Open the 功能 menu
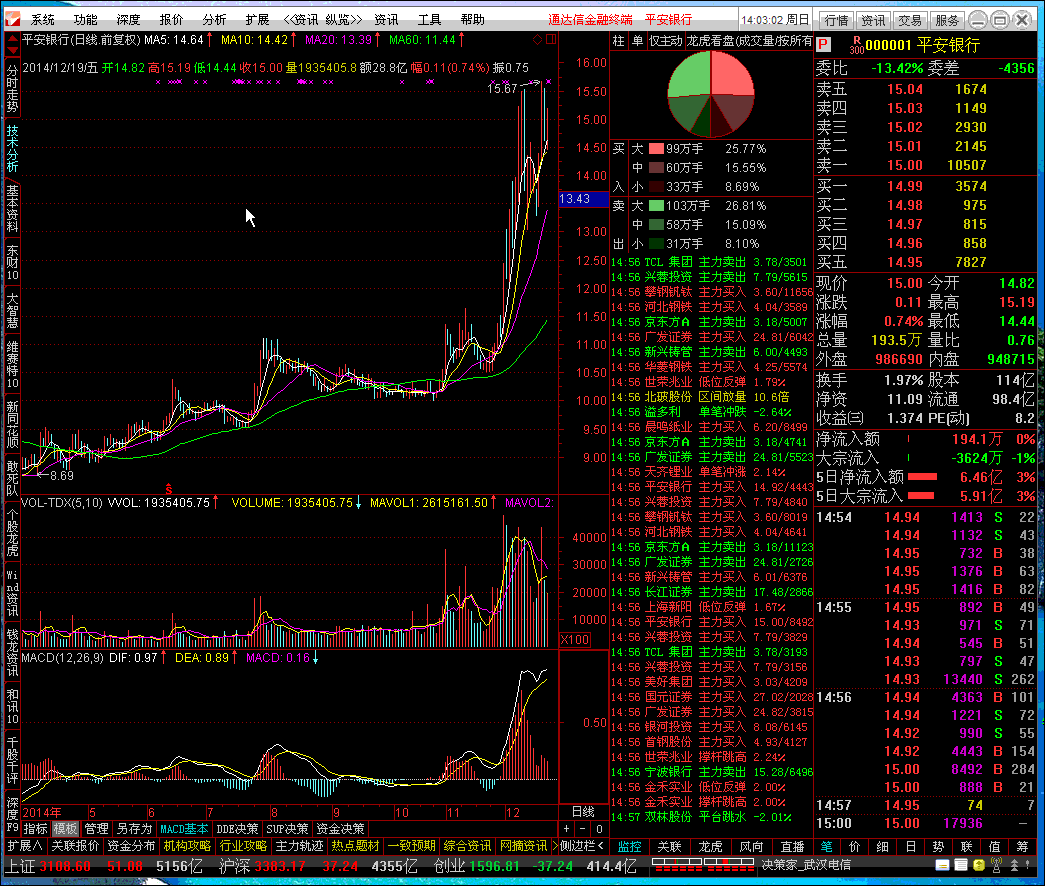This screenshot has height=886, width=1045. pyautogui.click(x=85, y=19)
